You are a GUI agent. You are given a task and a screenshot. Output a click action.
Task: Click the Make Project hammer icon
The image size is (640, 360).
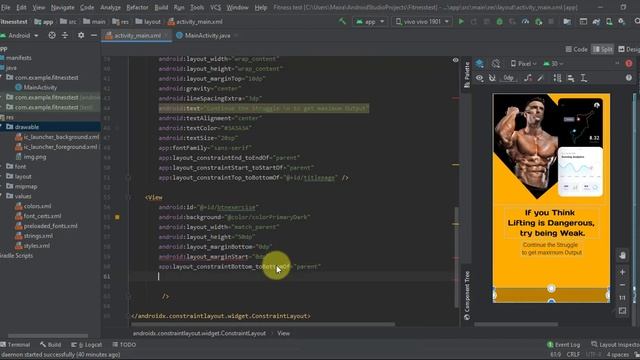click(342, 22)
